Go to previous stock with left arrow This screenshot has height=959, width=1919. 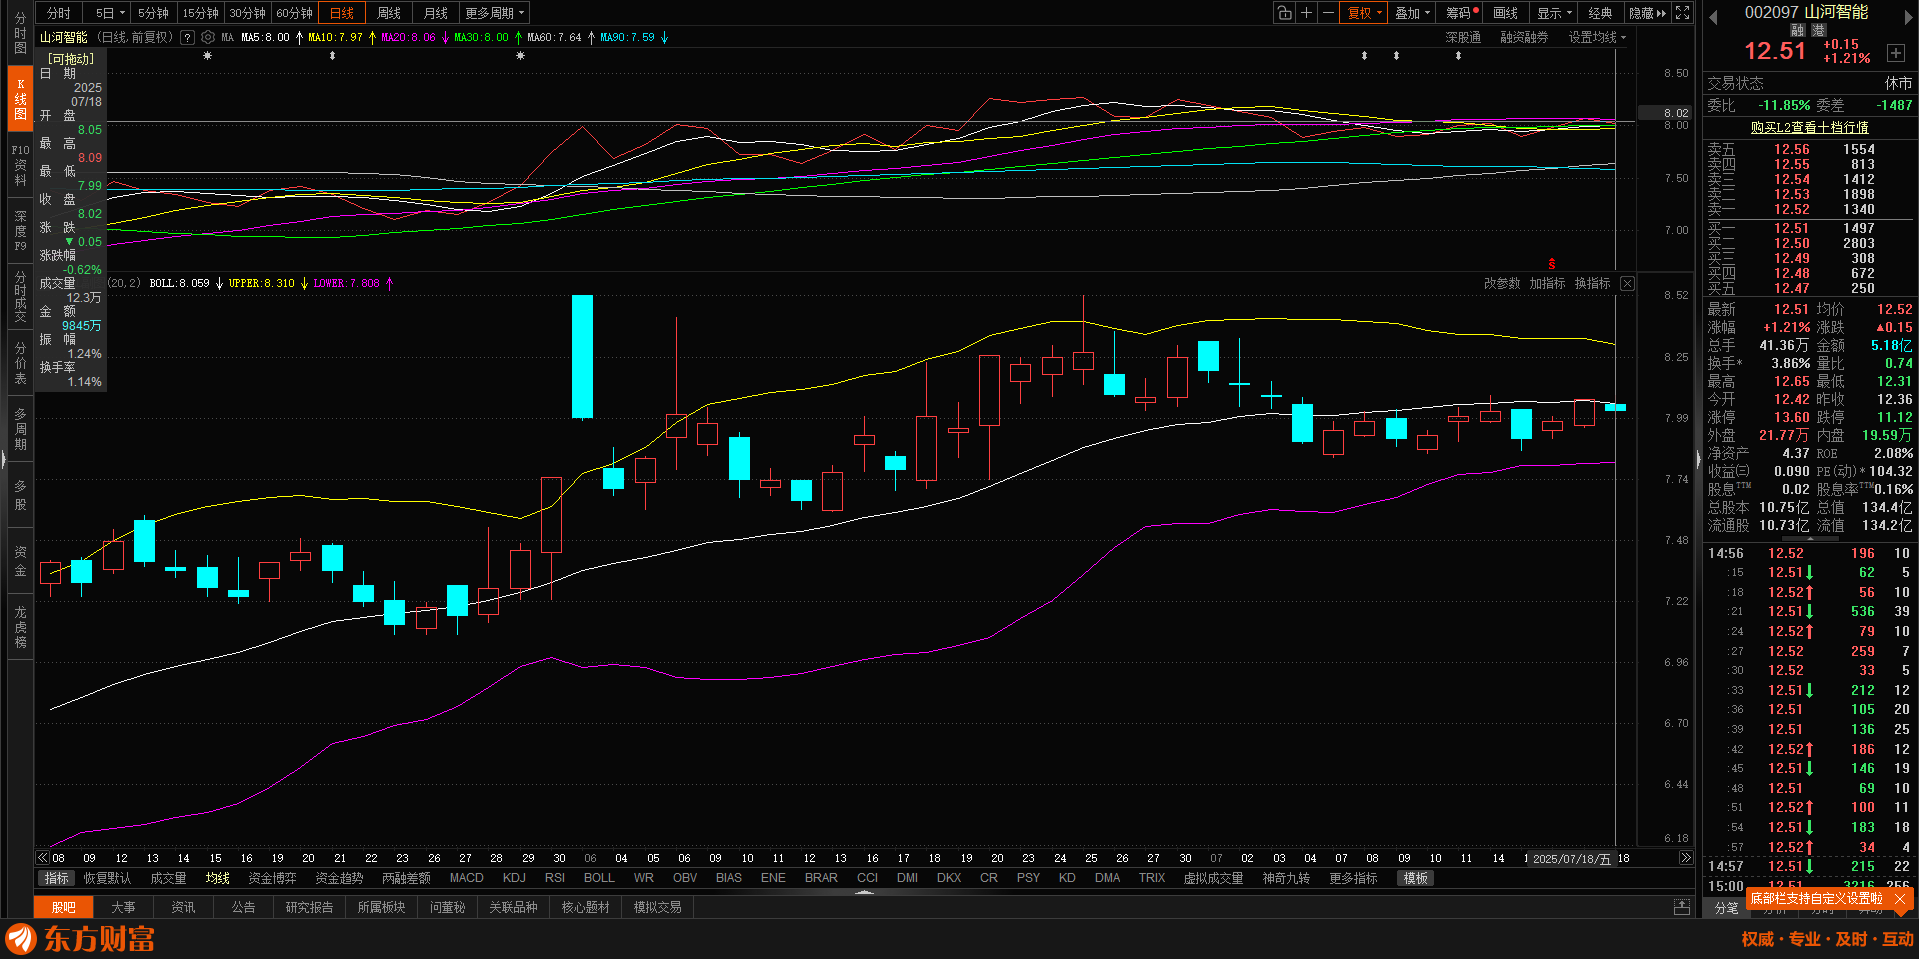1712,17
